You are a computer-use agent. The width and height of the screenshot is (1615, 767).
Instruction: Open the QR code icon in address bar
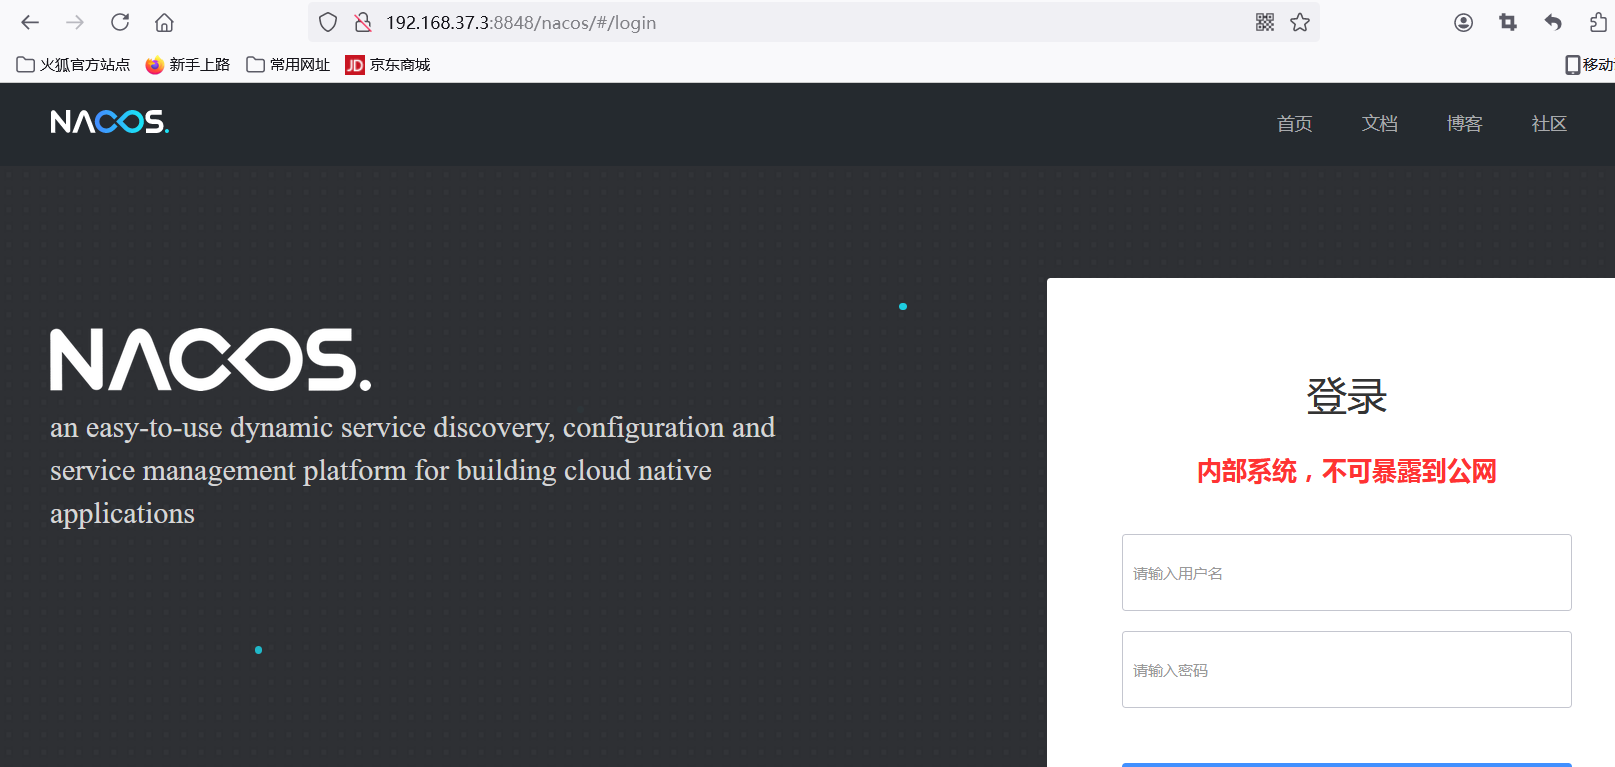tap(1265, 22)
